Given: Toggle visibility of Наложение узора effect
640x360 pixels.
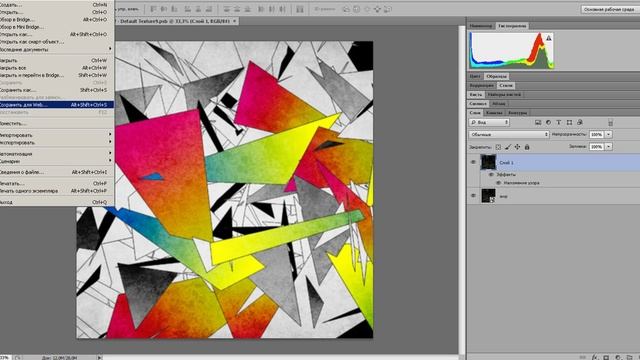Looking at the screenshot, I should [x=498, y=183].
